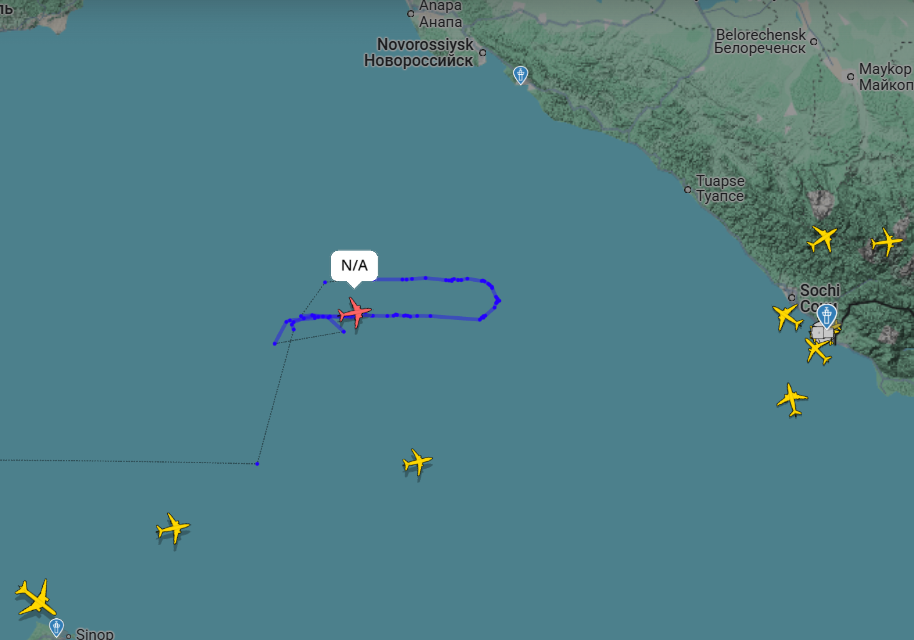The width and height of the screenshot is (914, 640).
Task: Select the yellow plane flying offshore south of Sochi
Action: tap(792, 400)
